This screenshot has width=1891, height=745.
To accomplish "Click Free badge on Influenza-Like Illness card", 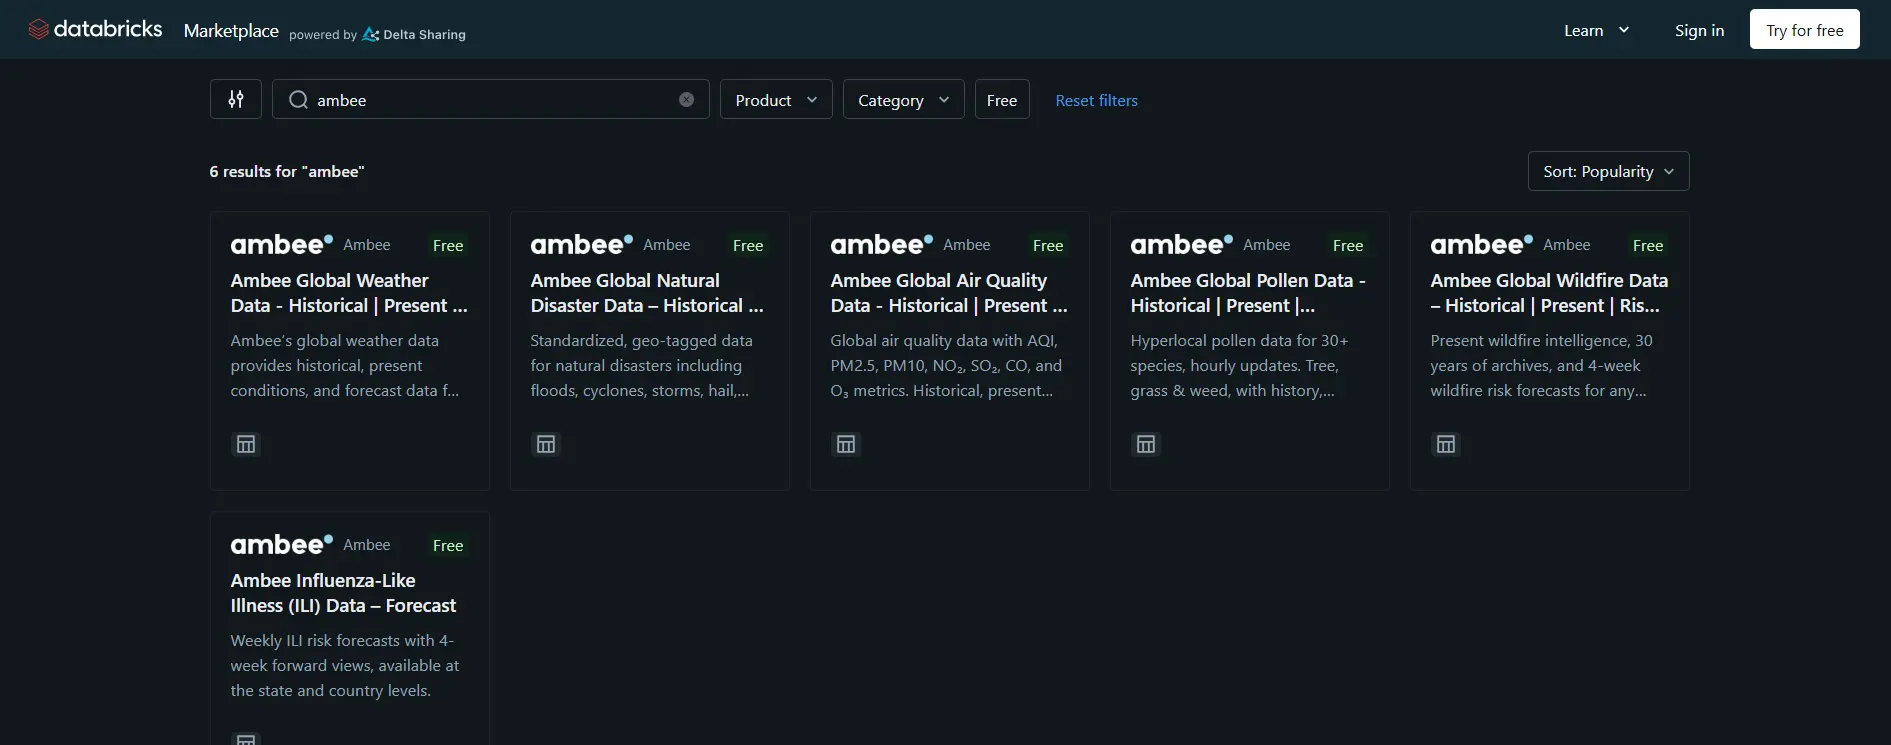I will click(448, 545).
